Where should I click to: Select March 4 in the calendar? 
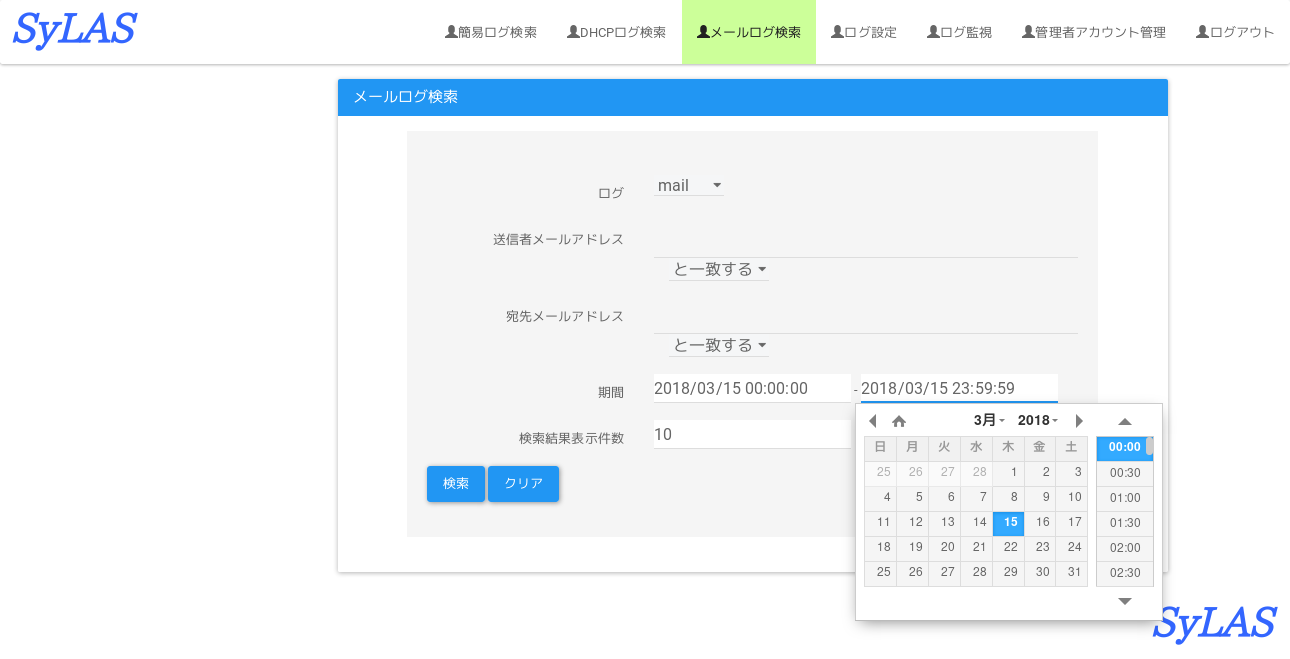881,497
